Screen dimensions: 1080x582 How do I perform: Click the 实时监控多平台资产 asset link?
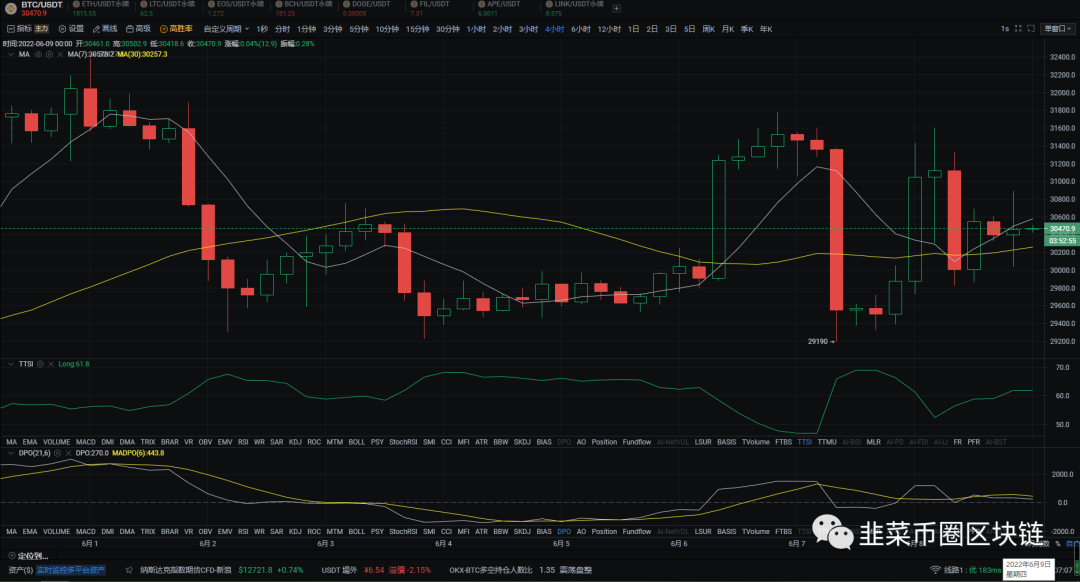[x=70, y=570]
